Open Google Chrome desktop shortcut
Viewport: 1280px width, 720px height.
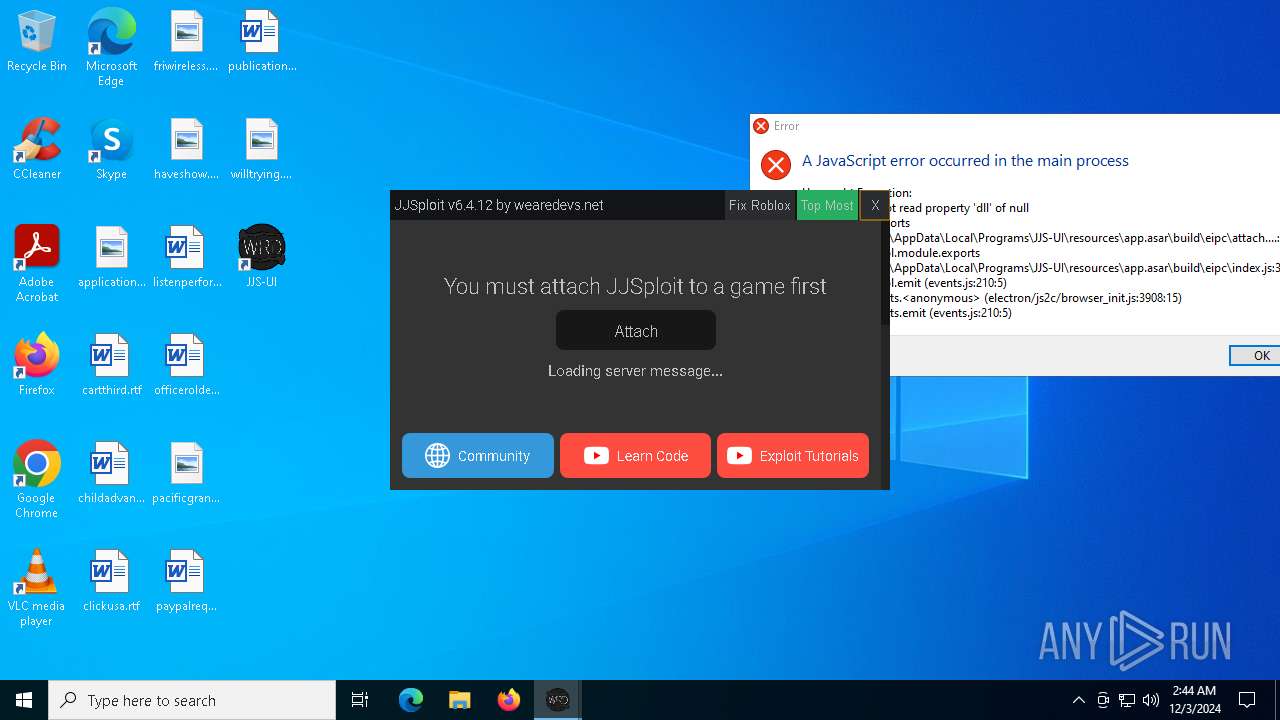[36, 480]
